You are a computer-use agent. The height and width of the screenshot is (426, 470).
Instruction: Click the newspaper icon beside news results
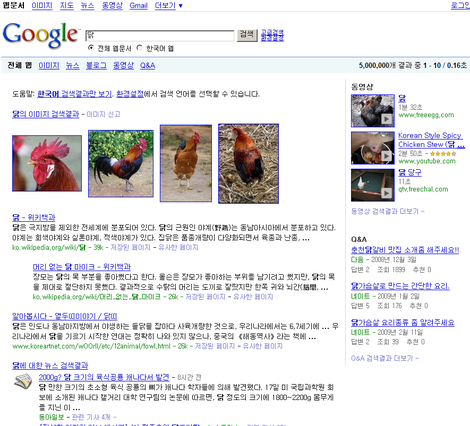click(23, 381)
